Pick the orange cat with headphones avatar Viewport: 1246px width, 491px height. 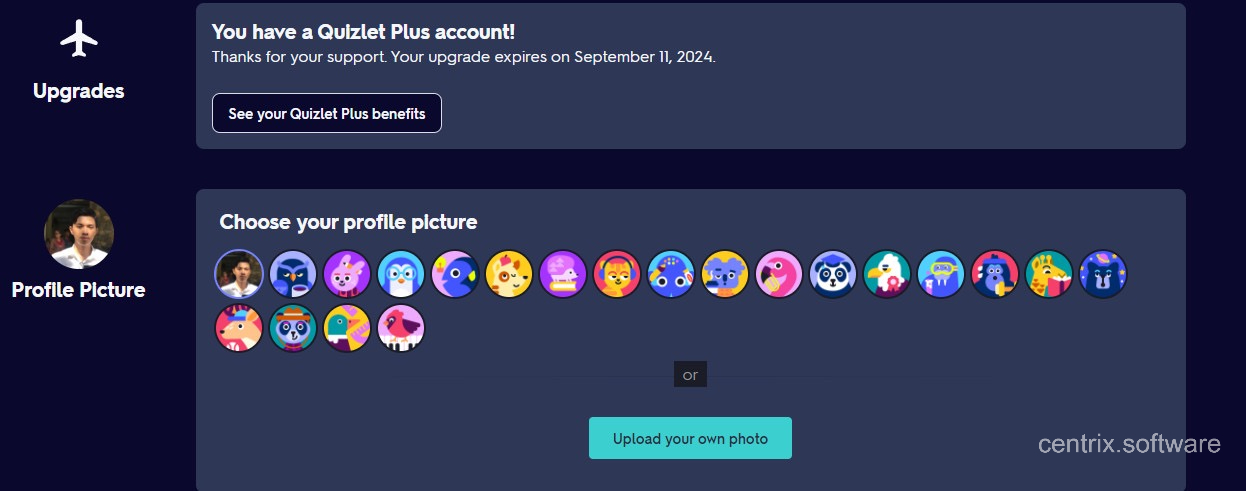[617, 274]
